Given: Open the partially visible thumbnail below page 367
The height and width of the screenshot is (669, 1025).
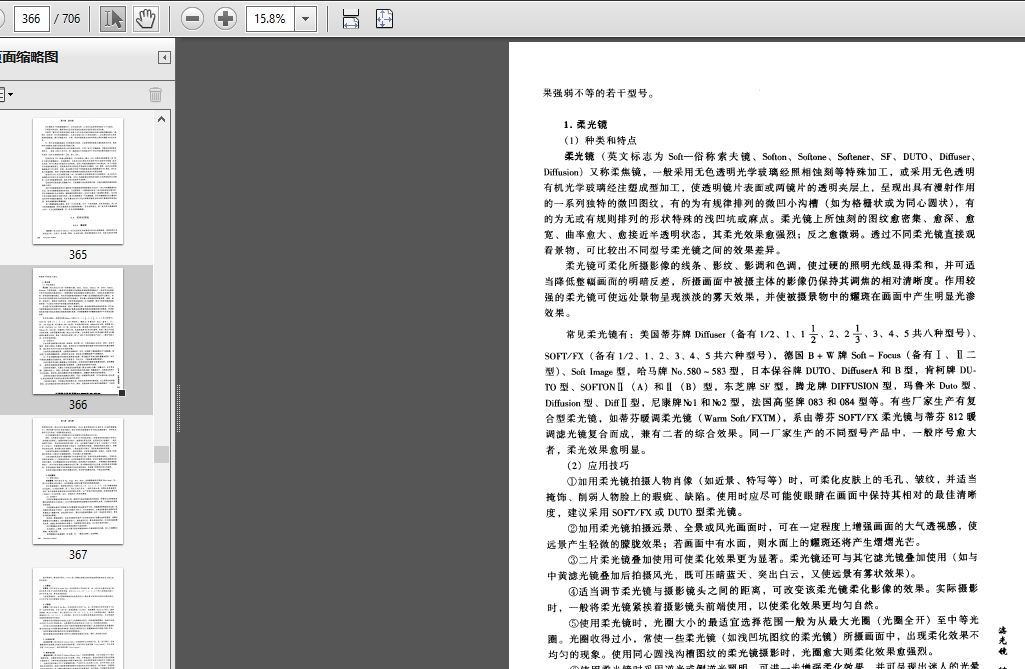Looking at the screenshot, I should pos(78,619).
